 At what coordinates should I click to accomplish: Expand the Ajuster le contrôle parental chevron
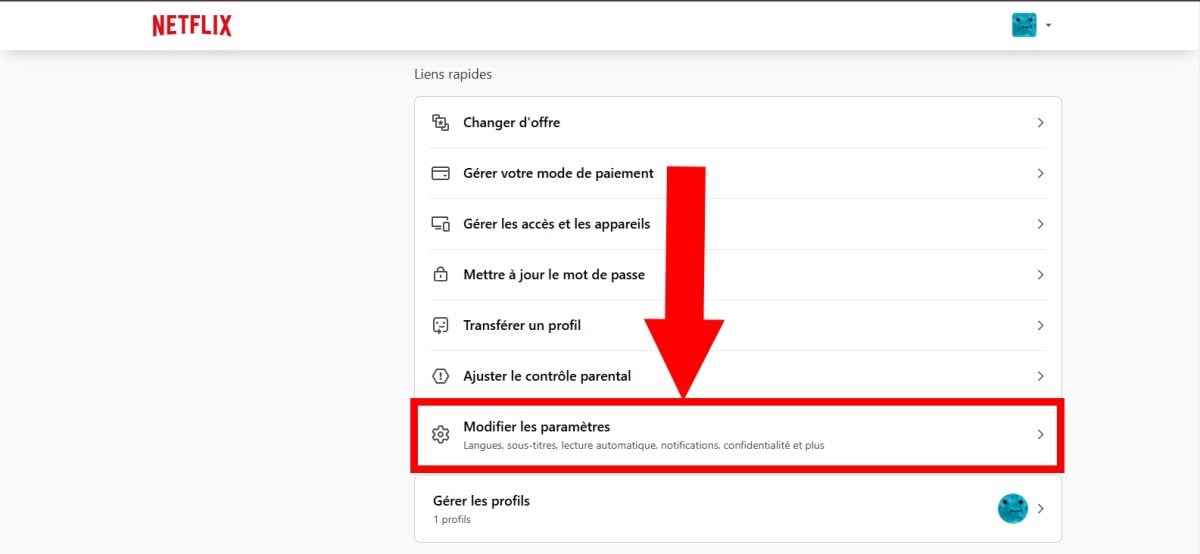click(1040, 376)
